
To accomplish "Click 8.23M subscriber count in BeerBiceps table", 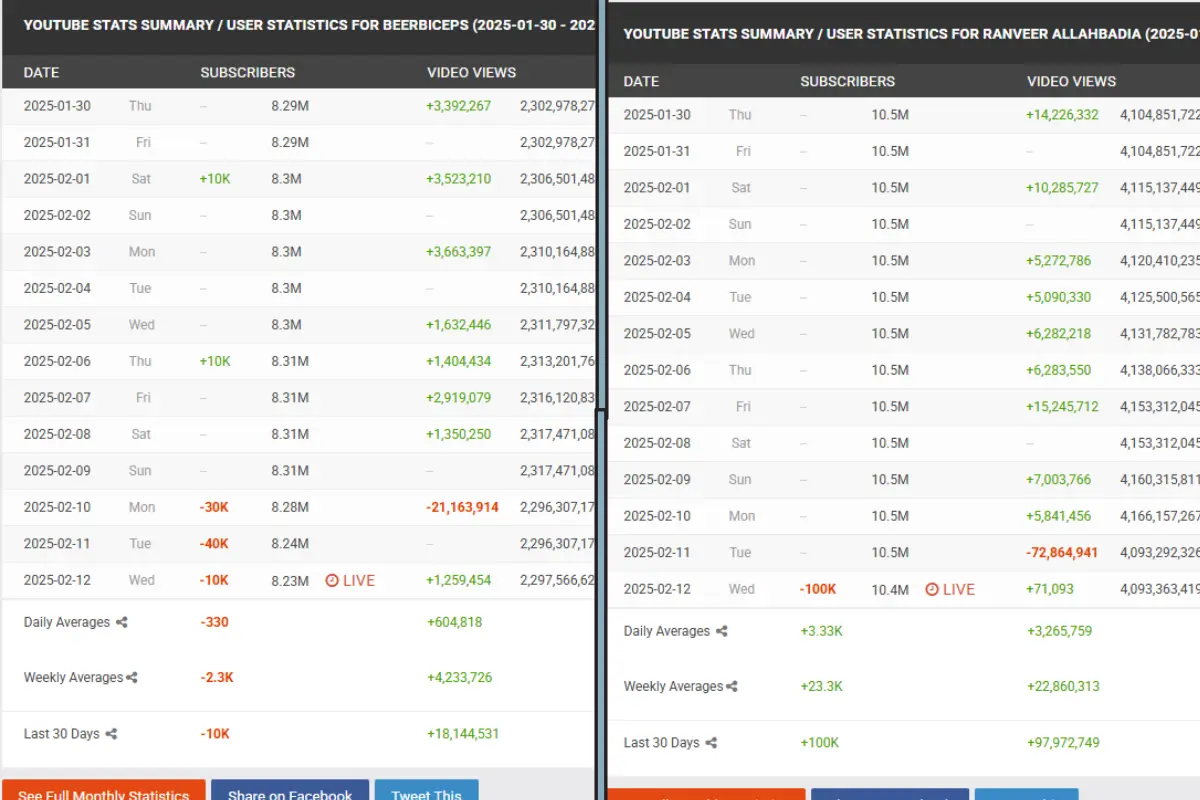I will [290, 580].
